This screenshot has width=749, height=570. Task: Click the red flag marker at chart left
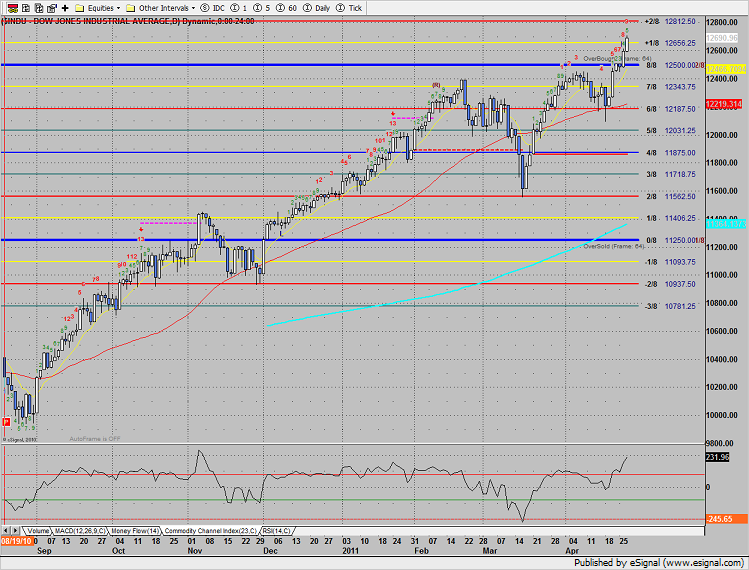coord(6,421)
